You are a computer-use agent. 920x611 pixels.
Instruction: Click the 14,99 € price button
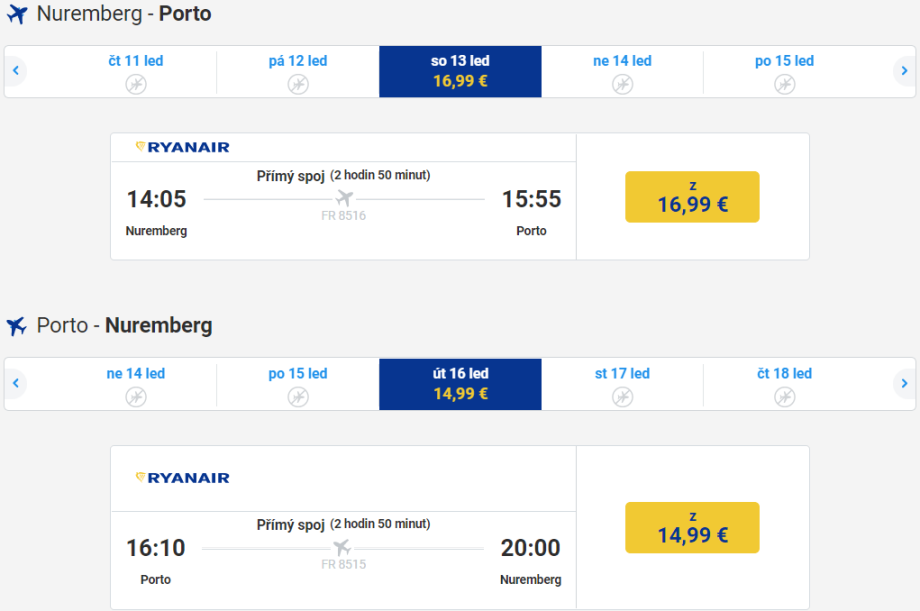pos(692,527)
